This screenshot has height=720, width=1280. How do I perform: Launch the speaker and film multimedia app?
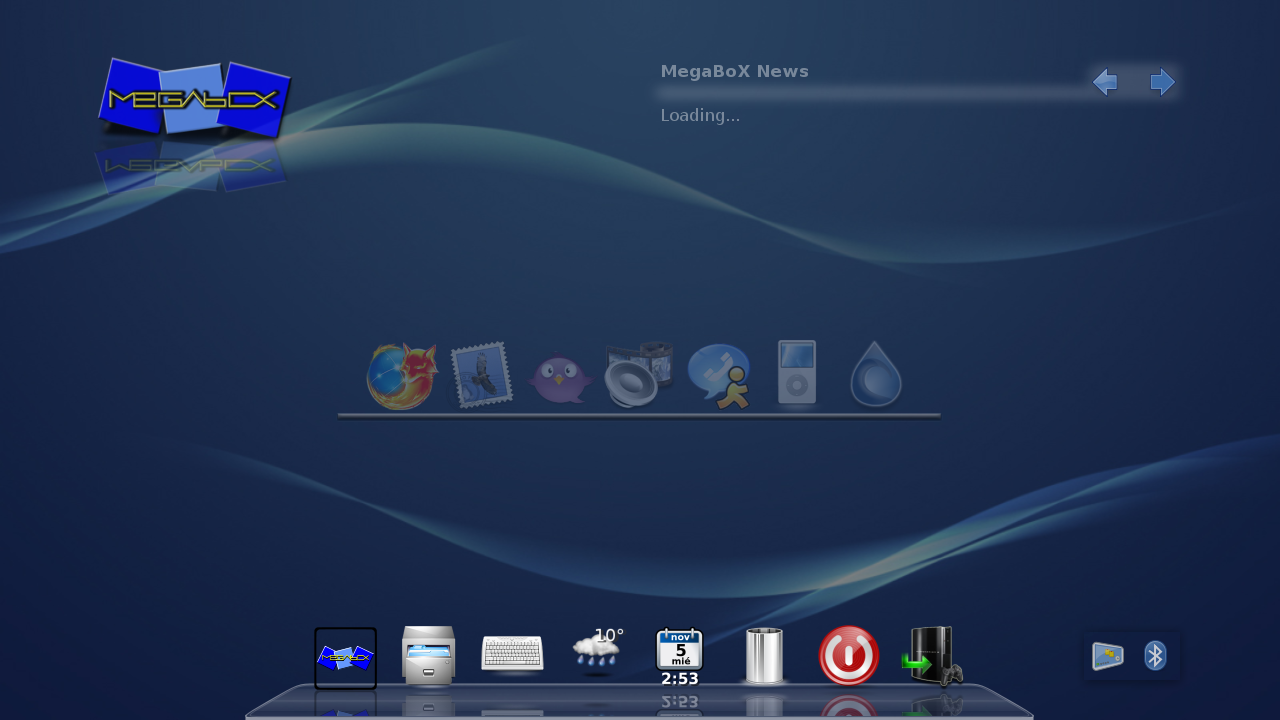[639, 374]
